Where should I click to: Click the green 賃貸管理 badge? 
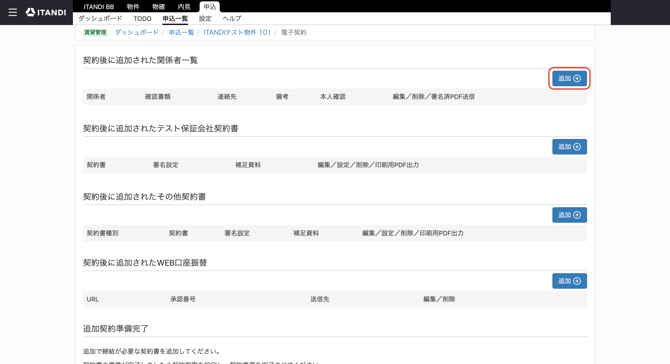tap(95, 32)
